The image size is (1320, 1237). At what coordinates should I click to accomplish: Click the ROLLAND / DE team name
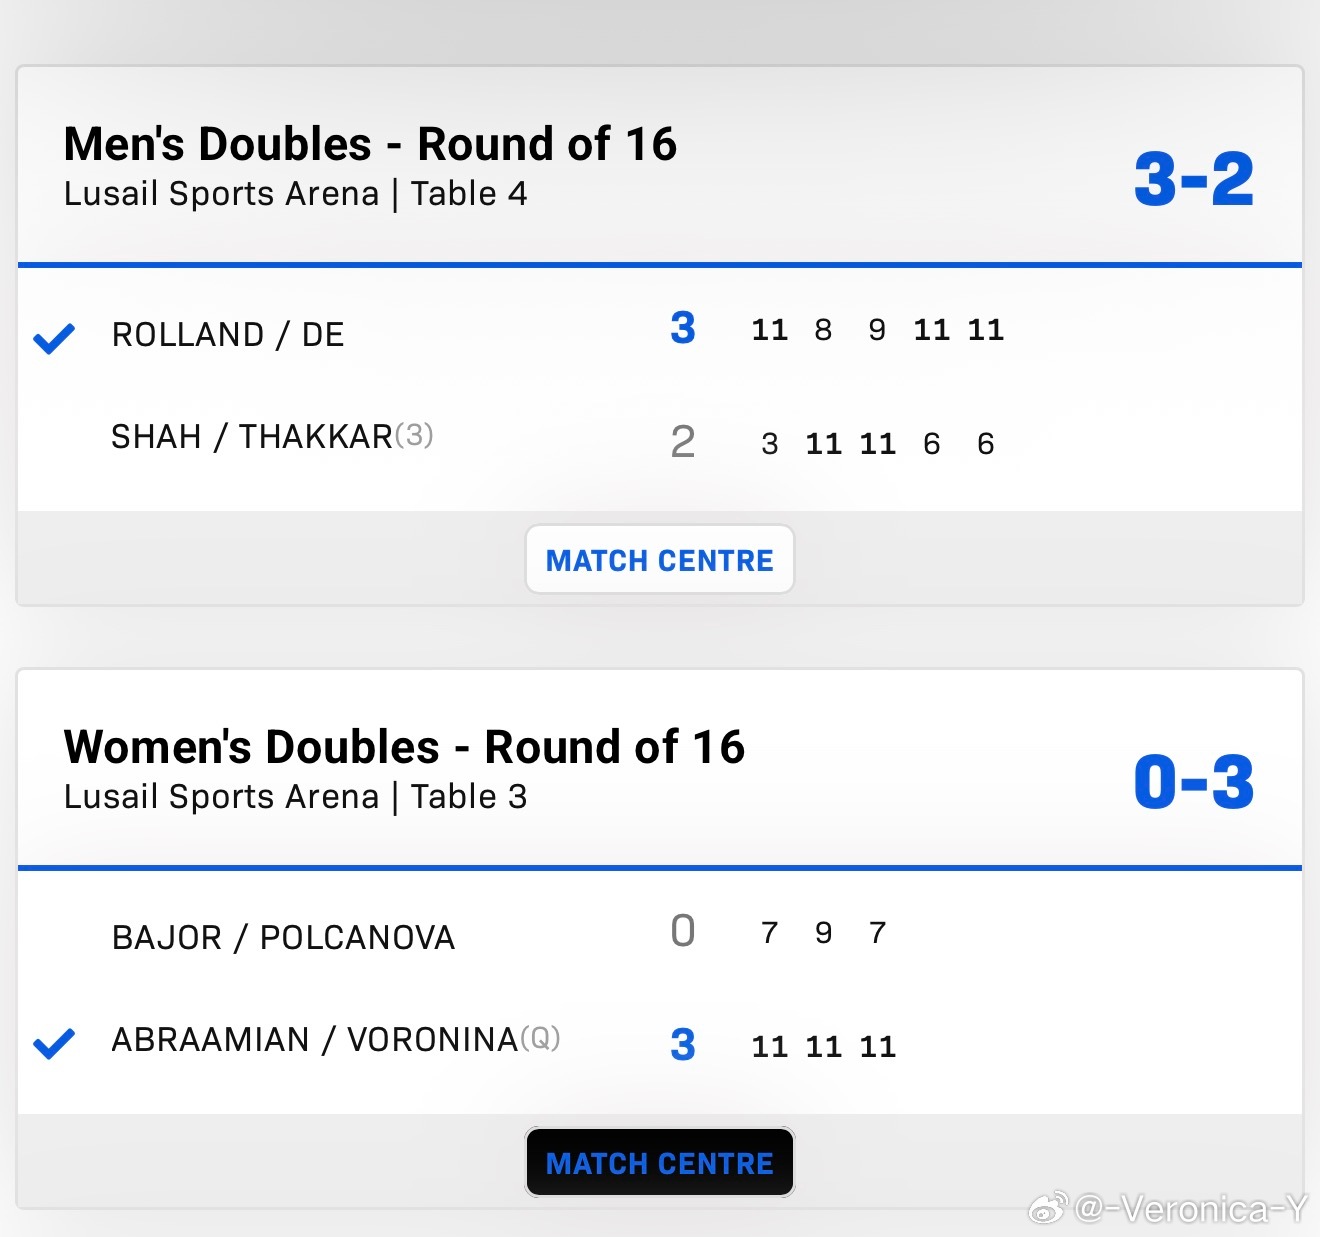[228, 335]
